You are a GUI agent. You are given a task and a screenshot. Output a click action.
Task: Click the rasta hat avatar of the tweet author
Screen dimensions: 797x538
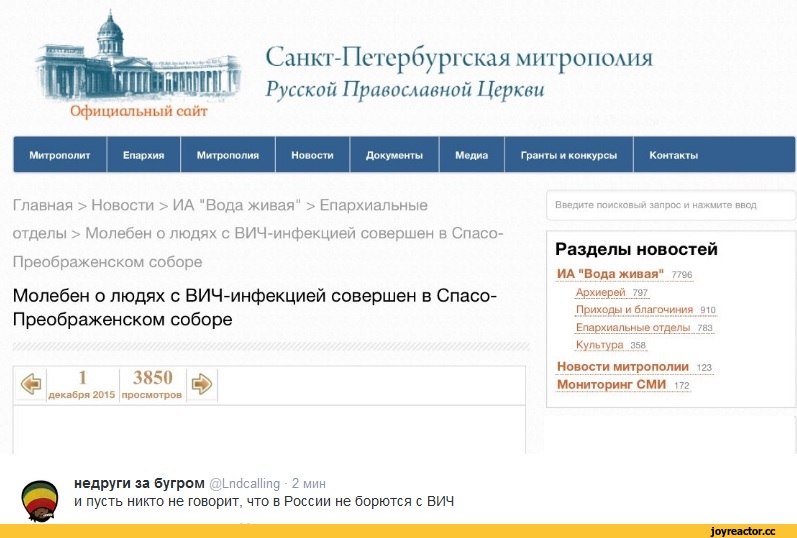[x=40, y=500]
